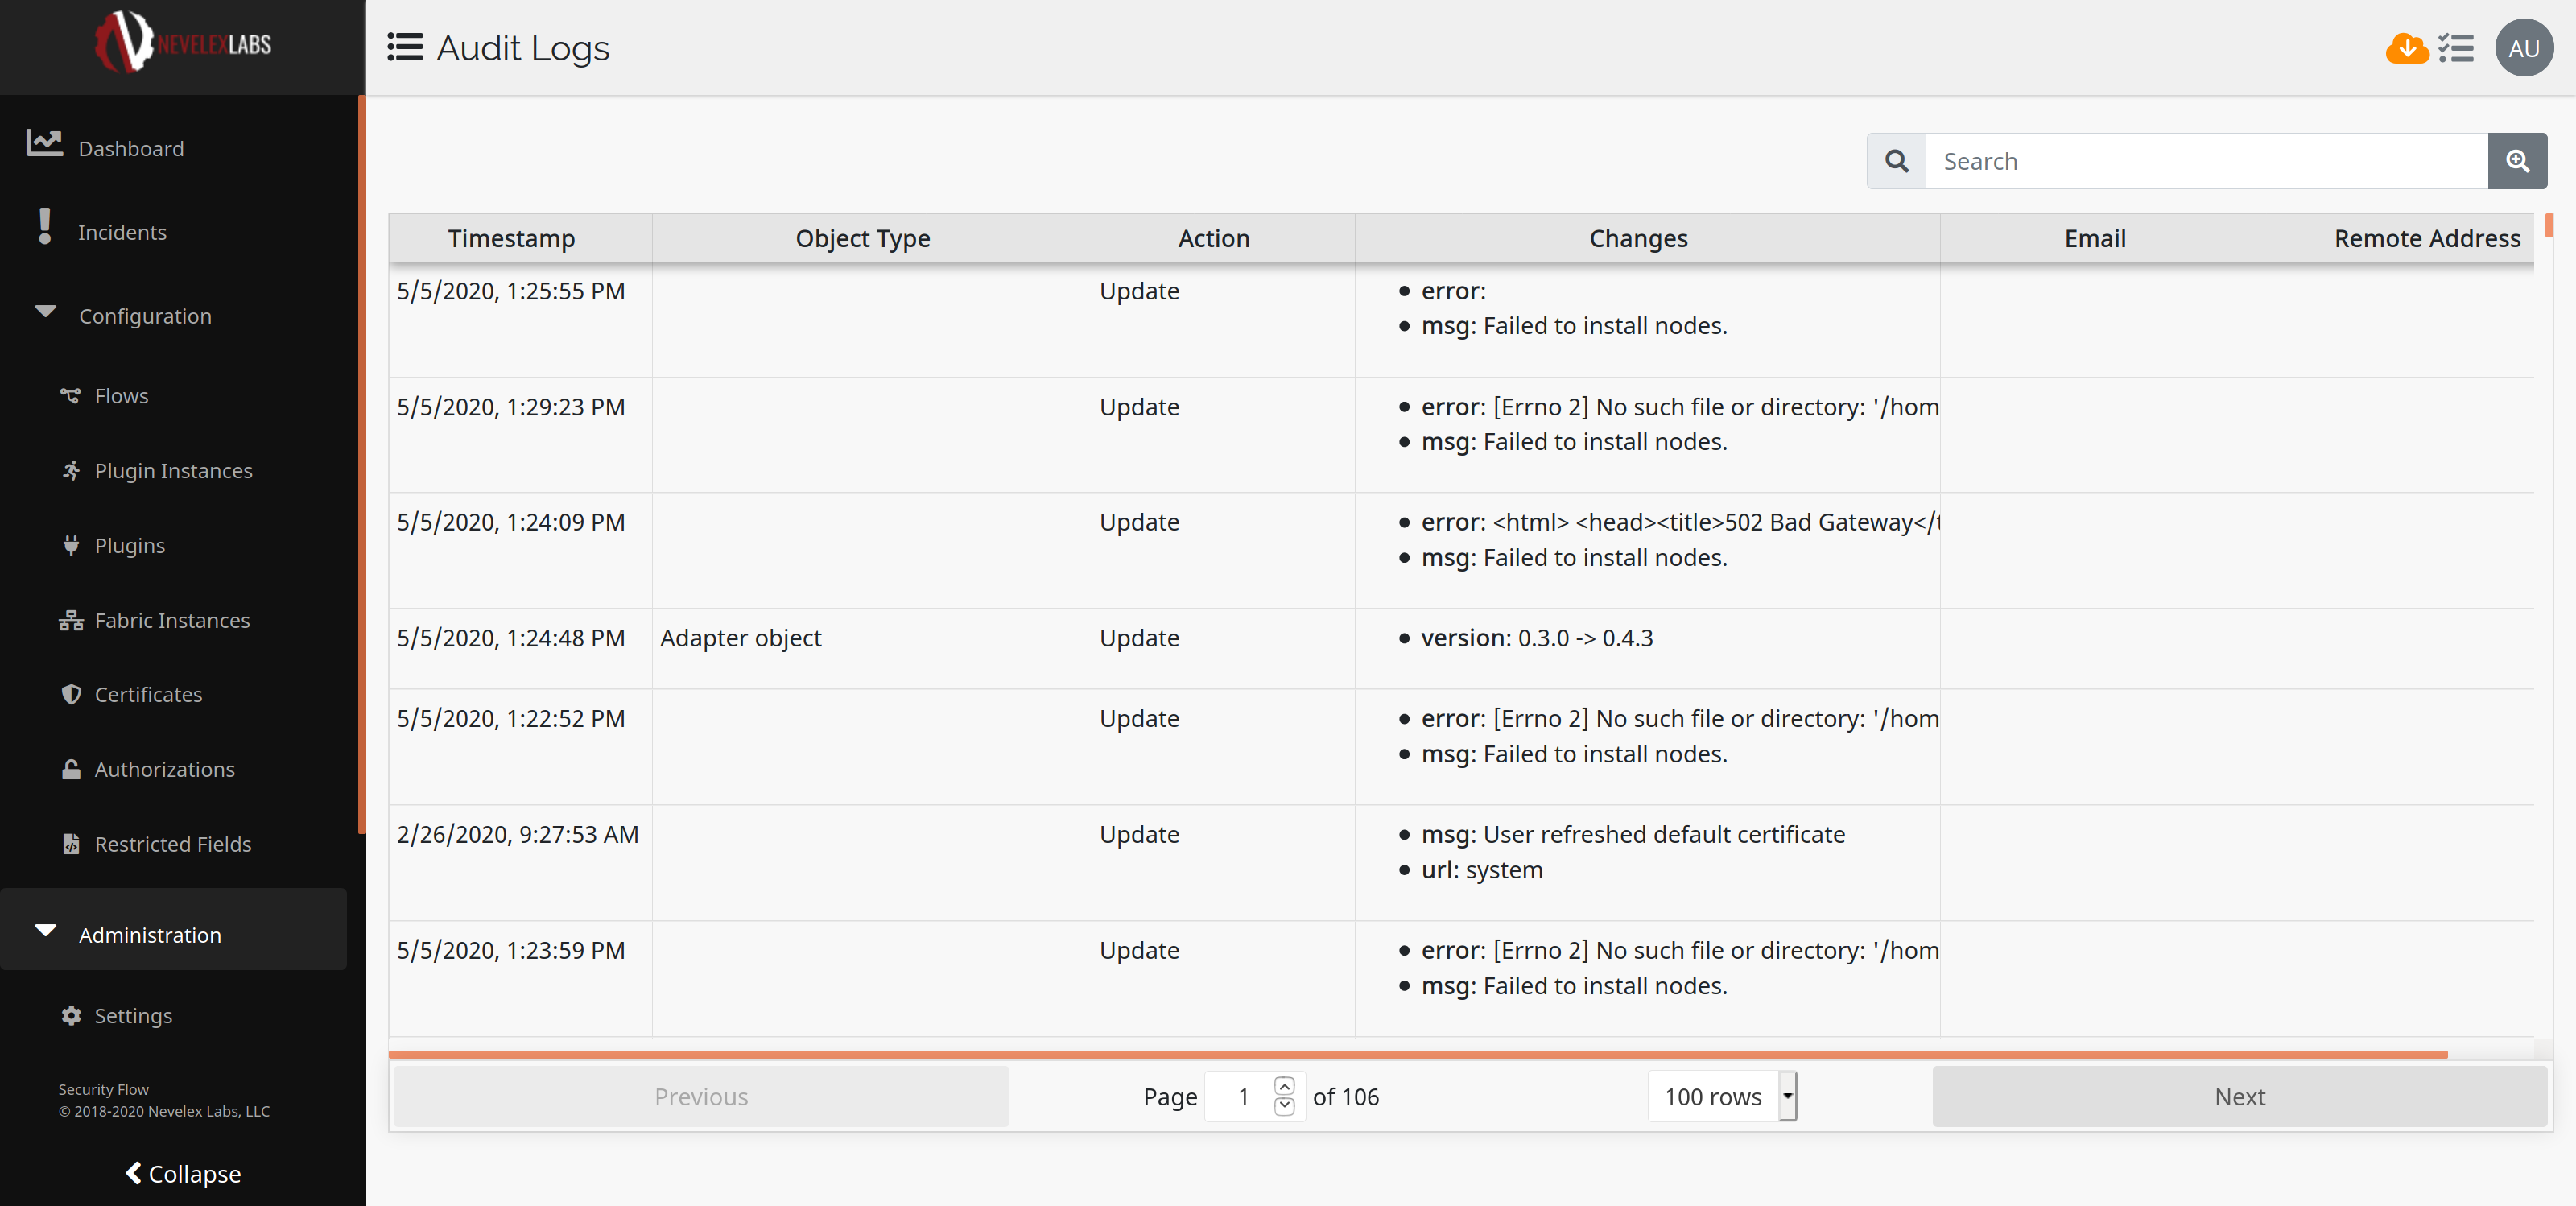This screenshot has height=1206, width=2576.
Task: Go to Dashboard in sidebar
Action: [131, 149]
